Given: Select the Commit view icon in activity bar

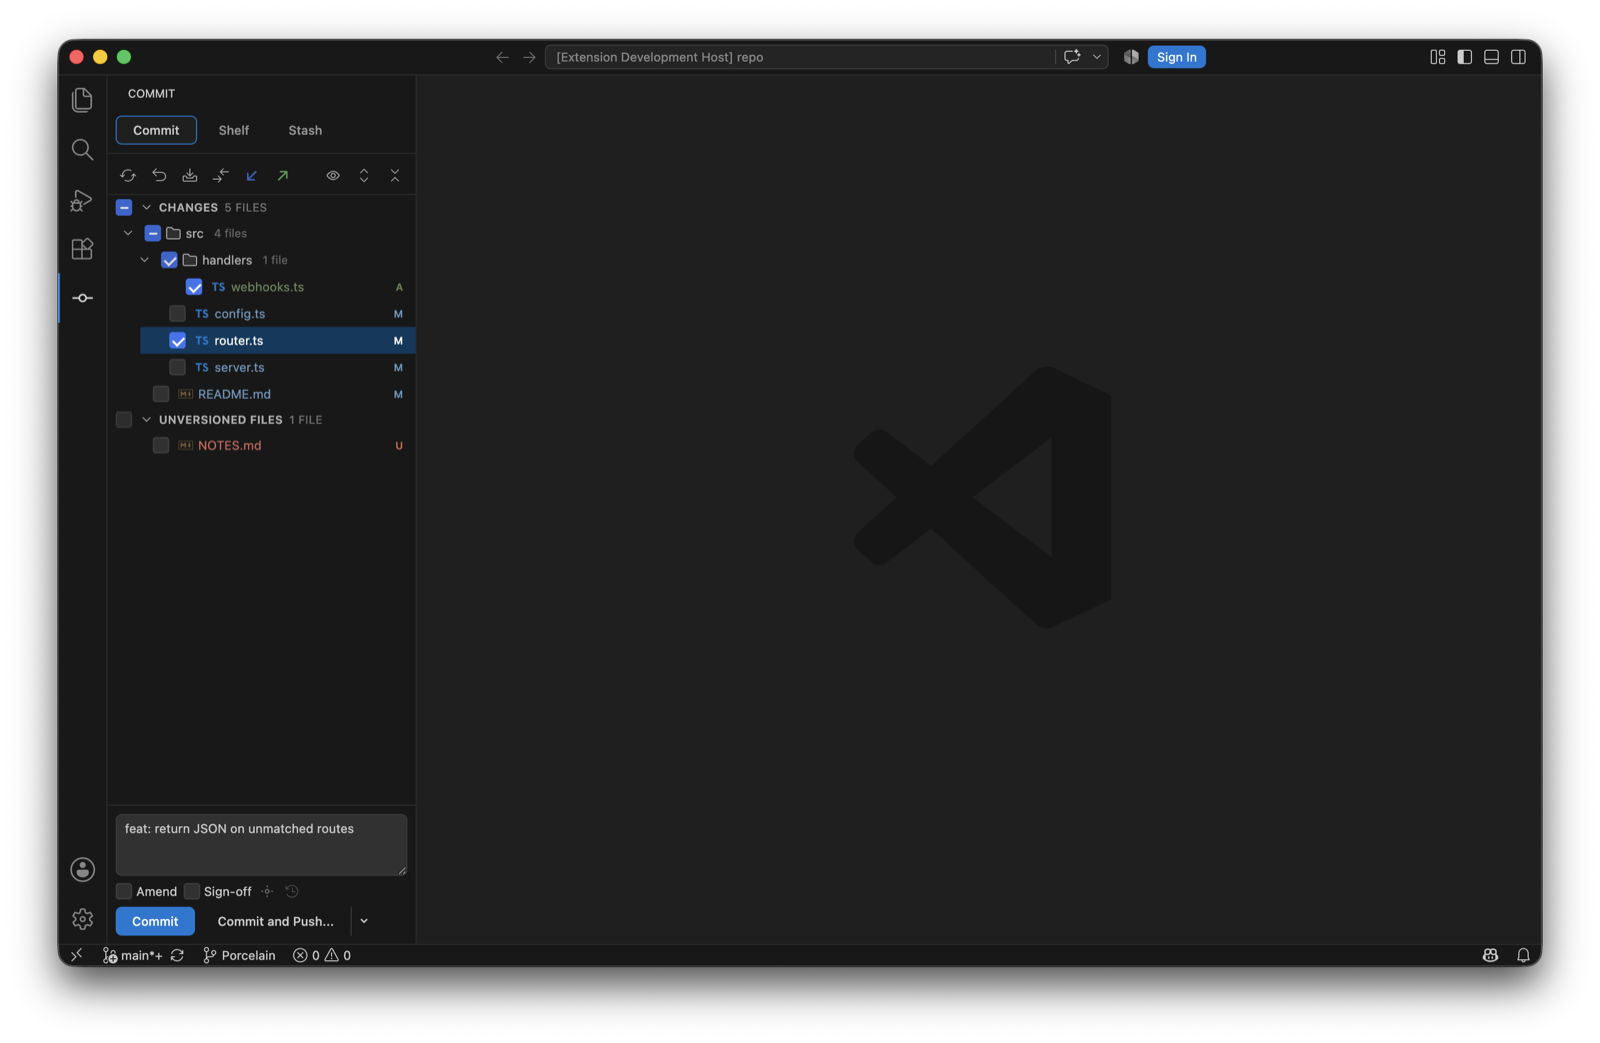Looking at the screenshot, I should tap(83, 298).
